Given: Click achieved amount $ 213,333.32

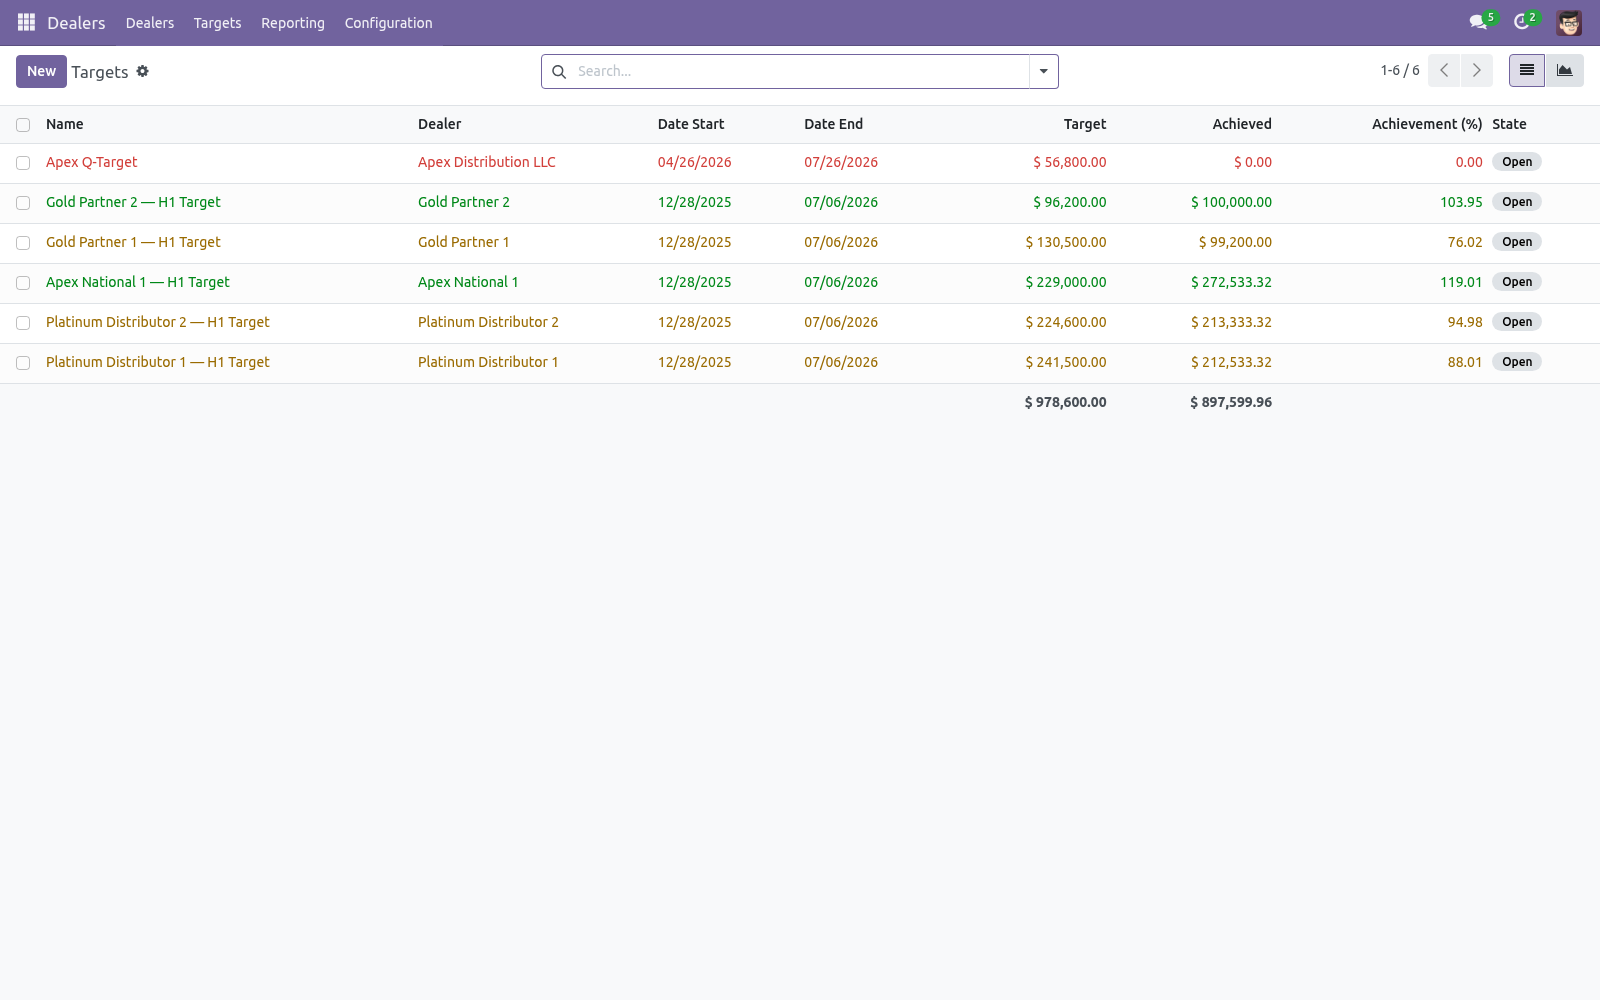Looking at the screenshot, I should coord(1231,322).
